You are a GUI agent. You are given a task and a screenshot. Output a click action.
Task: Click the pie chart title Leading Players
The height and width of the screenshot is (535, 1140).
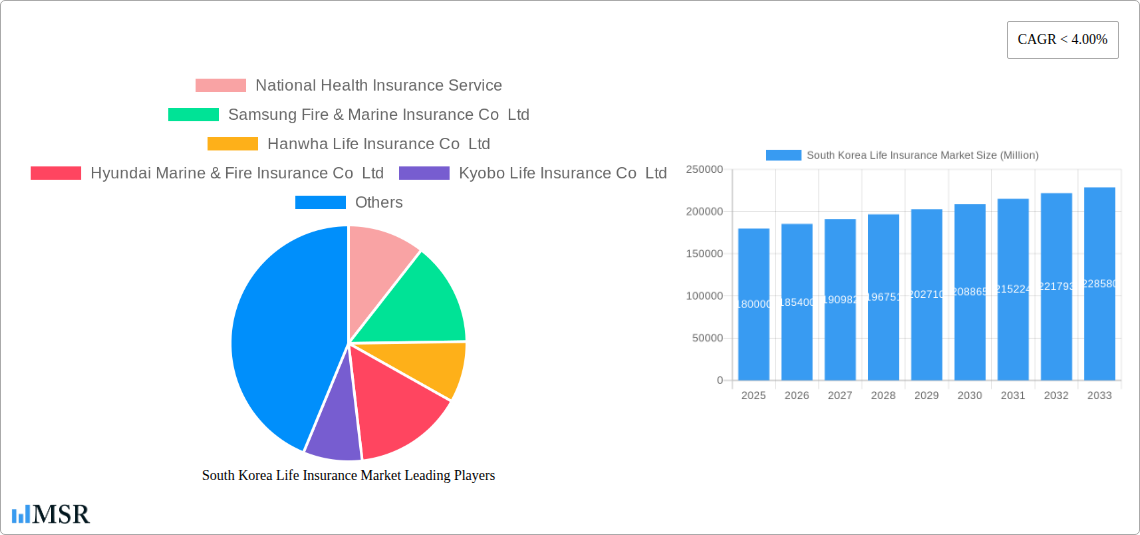click(x=348, y=475)
